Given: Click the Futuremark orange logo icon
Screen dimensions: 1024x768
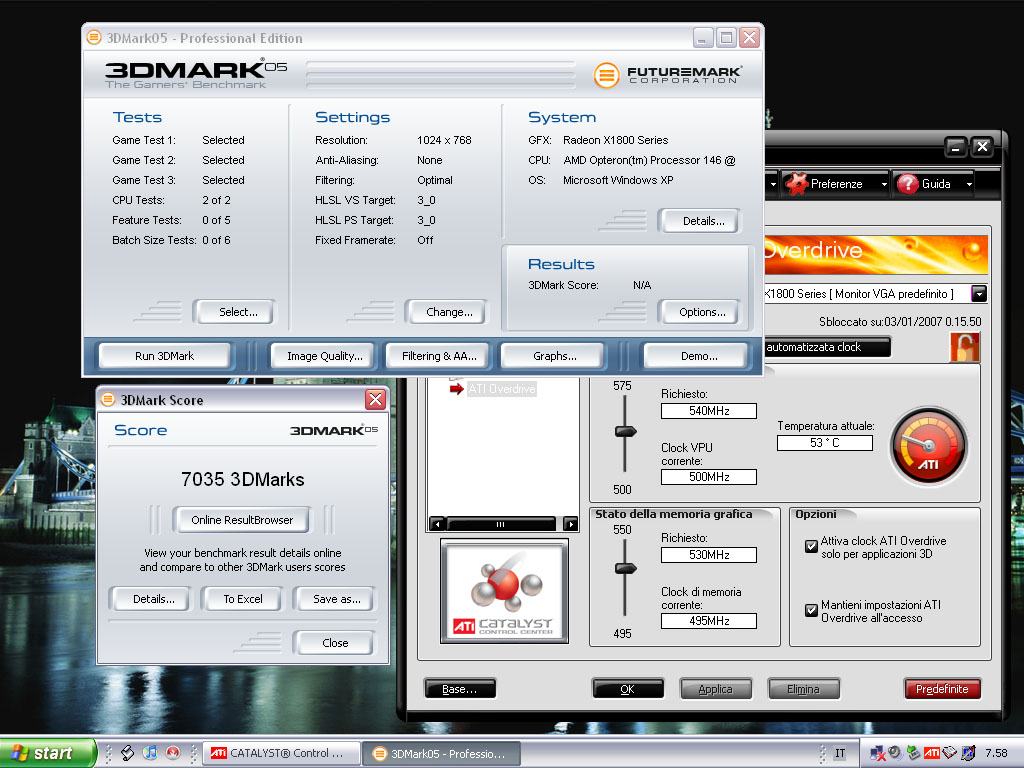Looking at the screenshot, I should pos(606,75).
